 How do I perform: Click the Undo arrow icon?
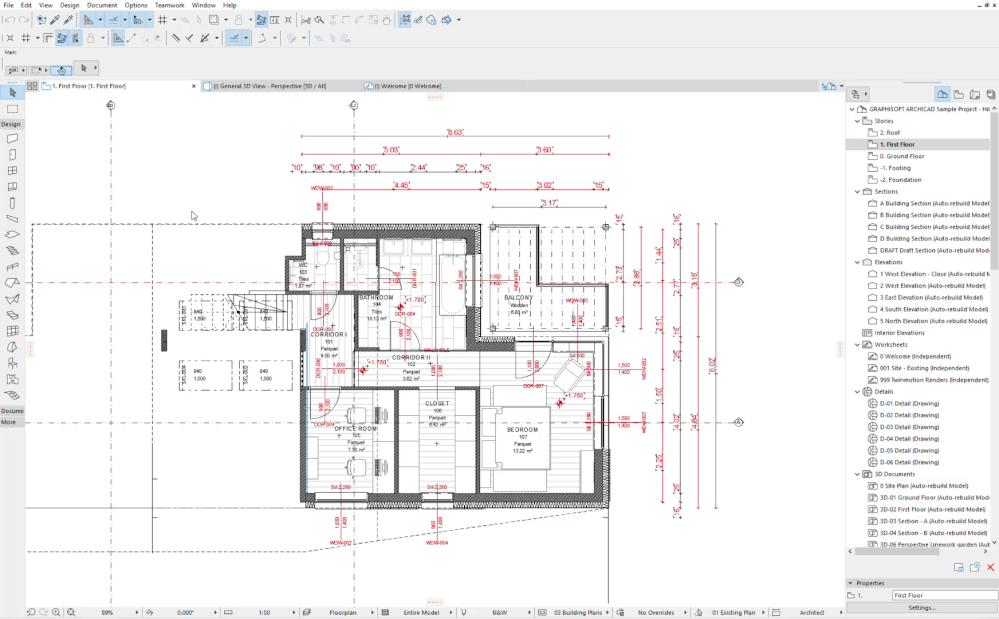click(x=9, y=20)
